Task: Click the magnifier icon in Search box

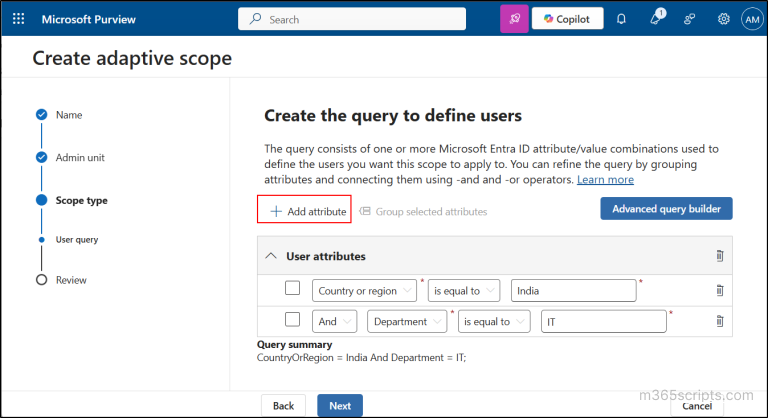Action: click(x=255, y=19)
